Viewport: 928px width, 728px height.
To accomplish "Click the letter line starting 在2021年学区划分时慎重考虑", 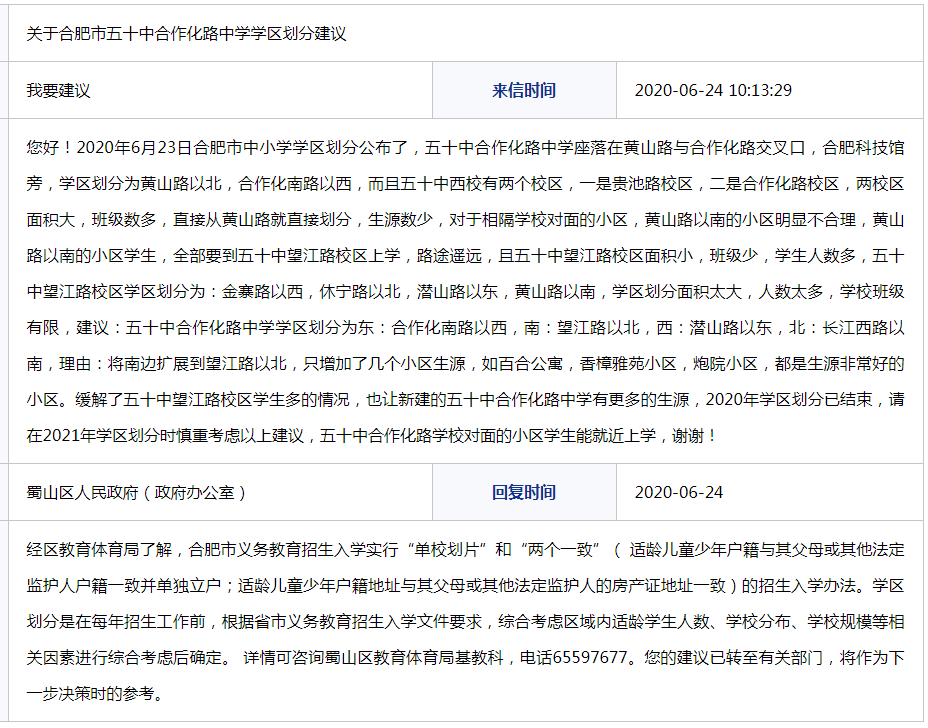I will [372, 436].
